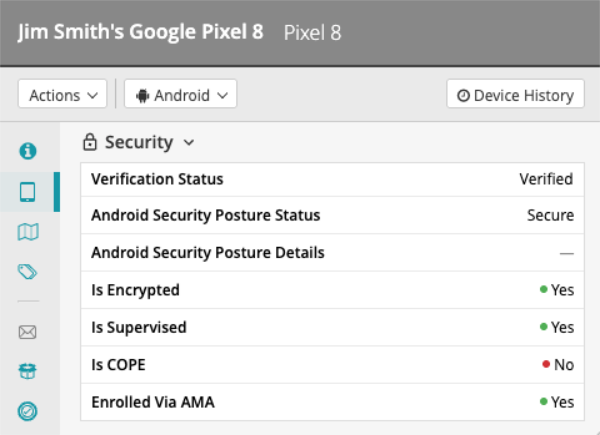Viewport: 600px width, 435px height.
Task: Open the Actions dropdown
Action: click(62, 95)
